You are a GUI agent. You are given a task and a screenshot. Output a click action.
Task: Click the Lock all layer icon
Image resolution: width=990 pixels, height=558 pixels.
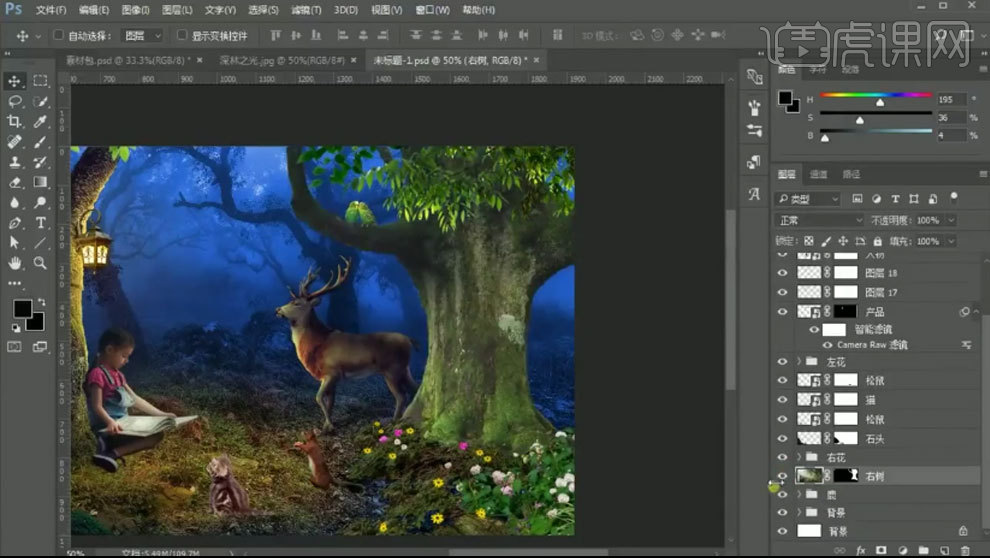[878, 241]
